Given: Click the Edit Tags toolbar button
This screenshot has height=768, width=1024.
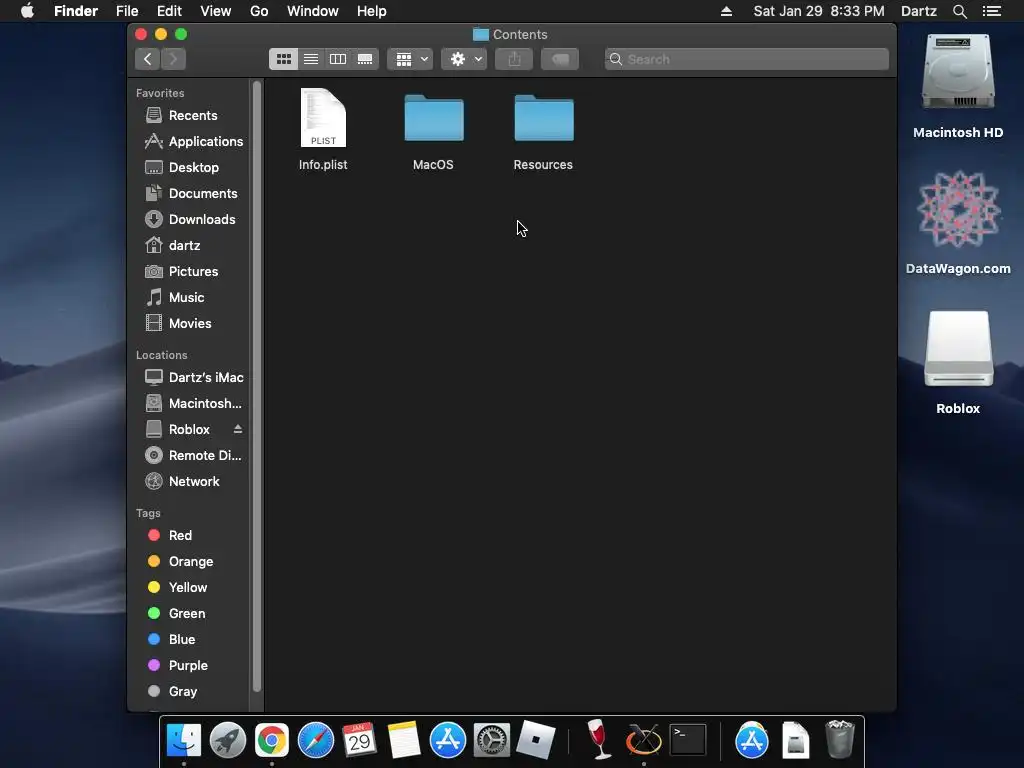Looking at the screenshot, I should pos(560,59).
